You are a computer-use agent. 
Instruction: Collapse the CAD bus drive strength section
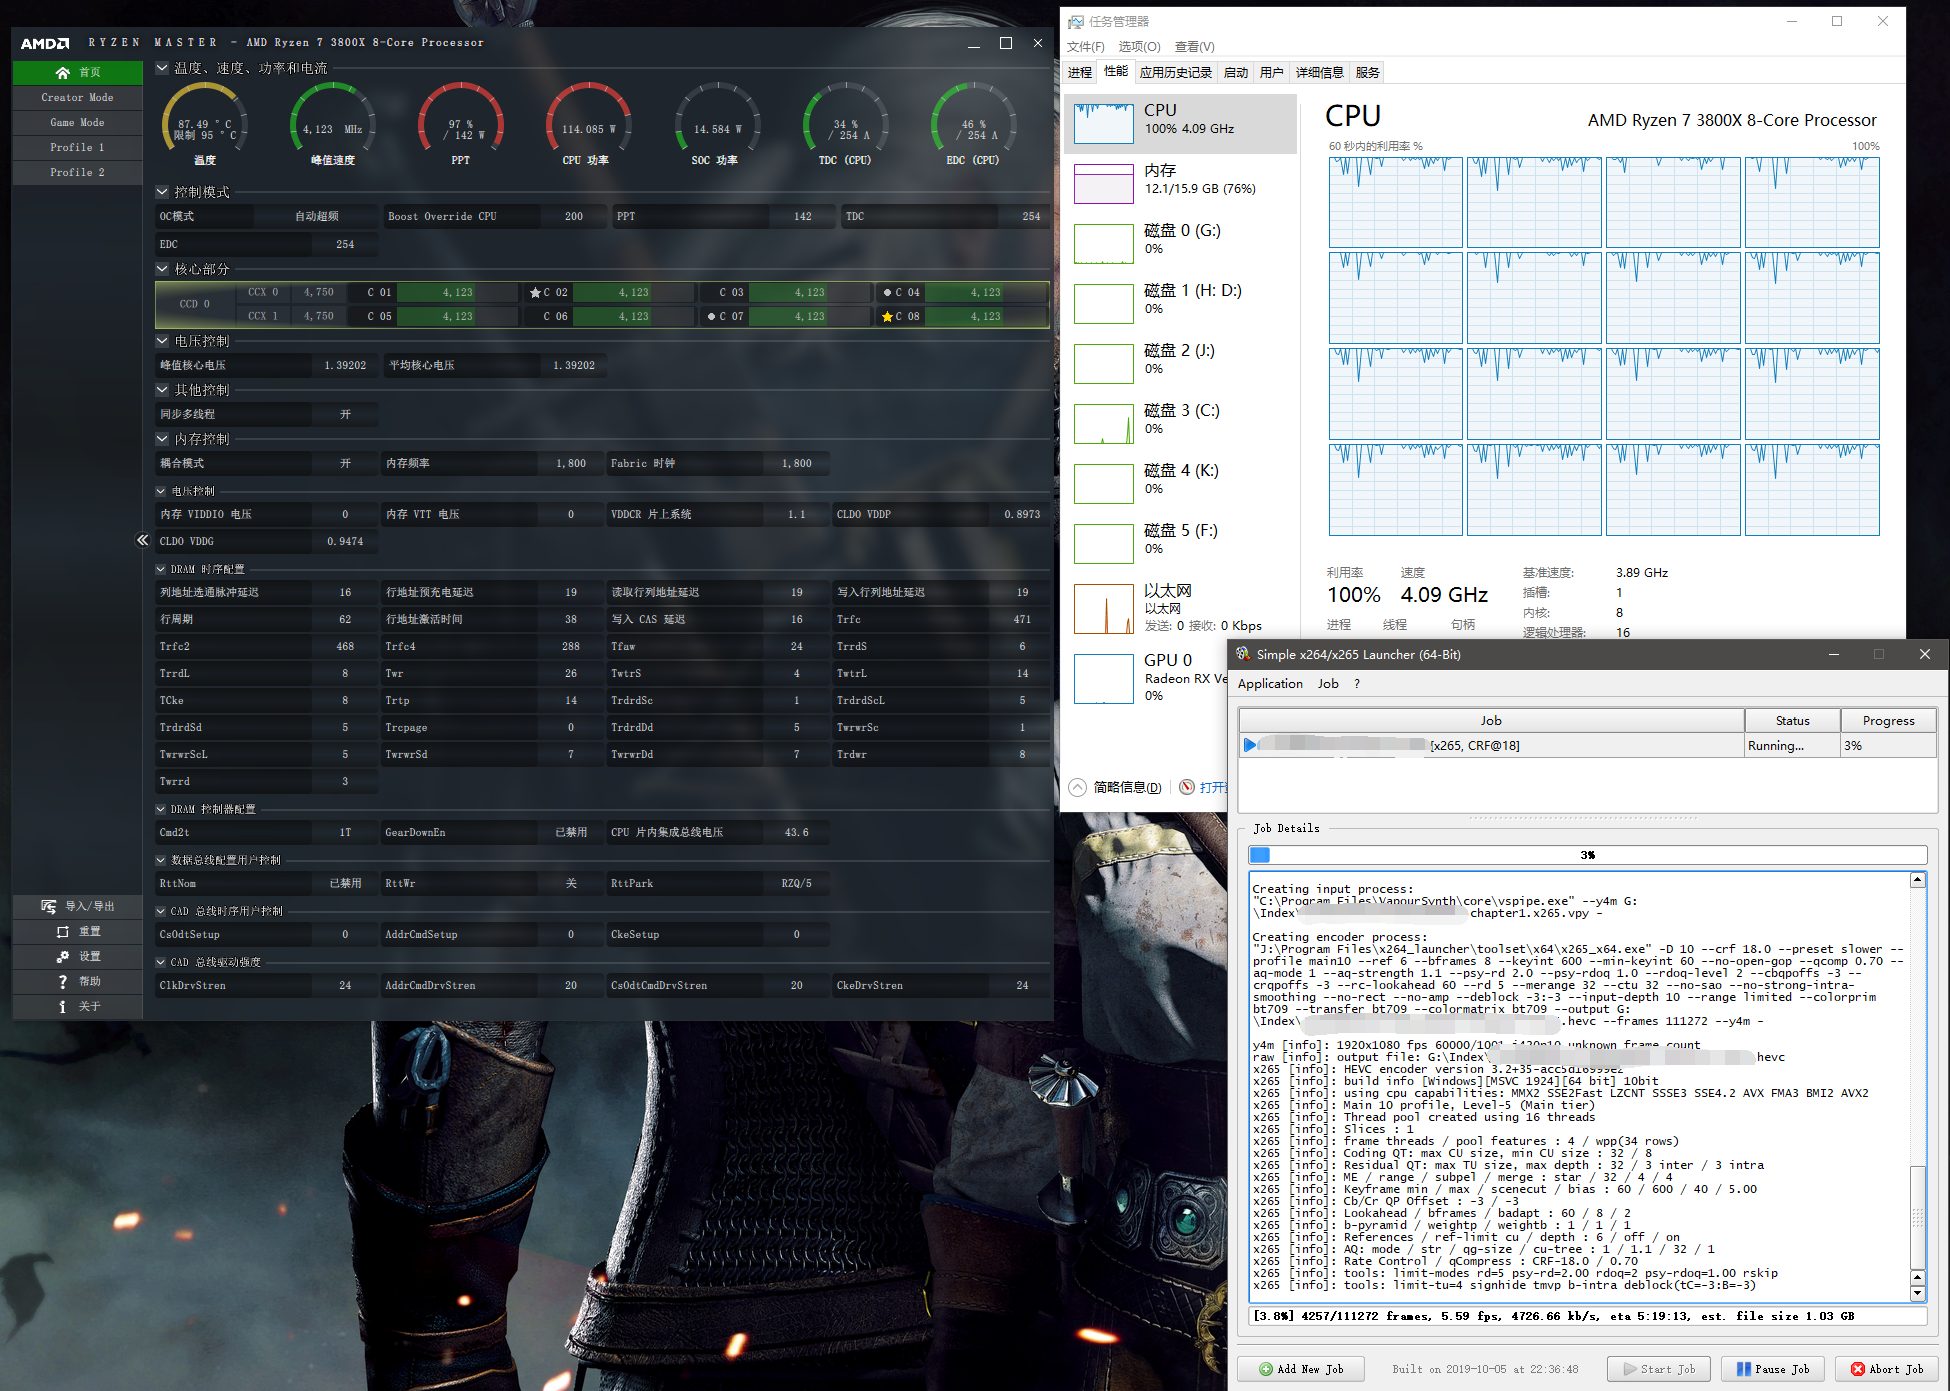(161, 962)
